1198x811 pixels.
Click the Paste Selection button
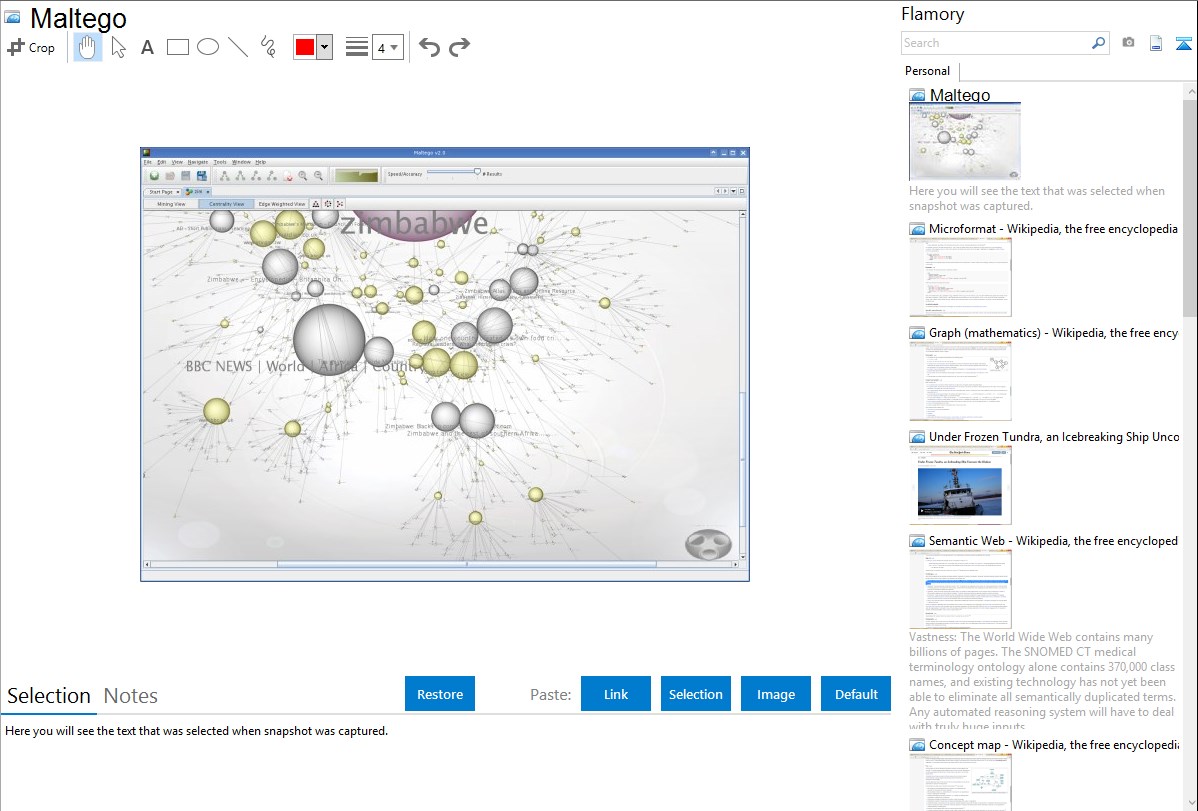click(x=696, y=694)
